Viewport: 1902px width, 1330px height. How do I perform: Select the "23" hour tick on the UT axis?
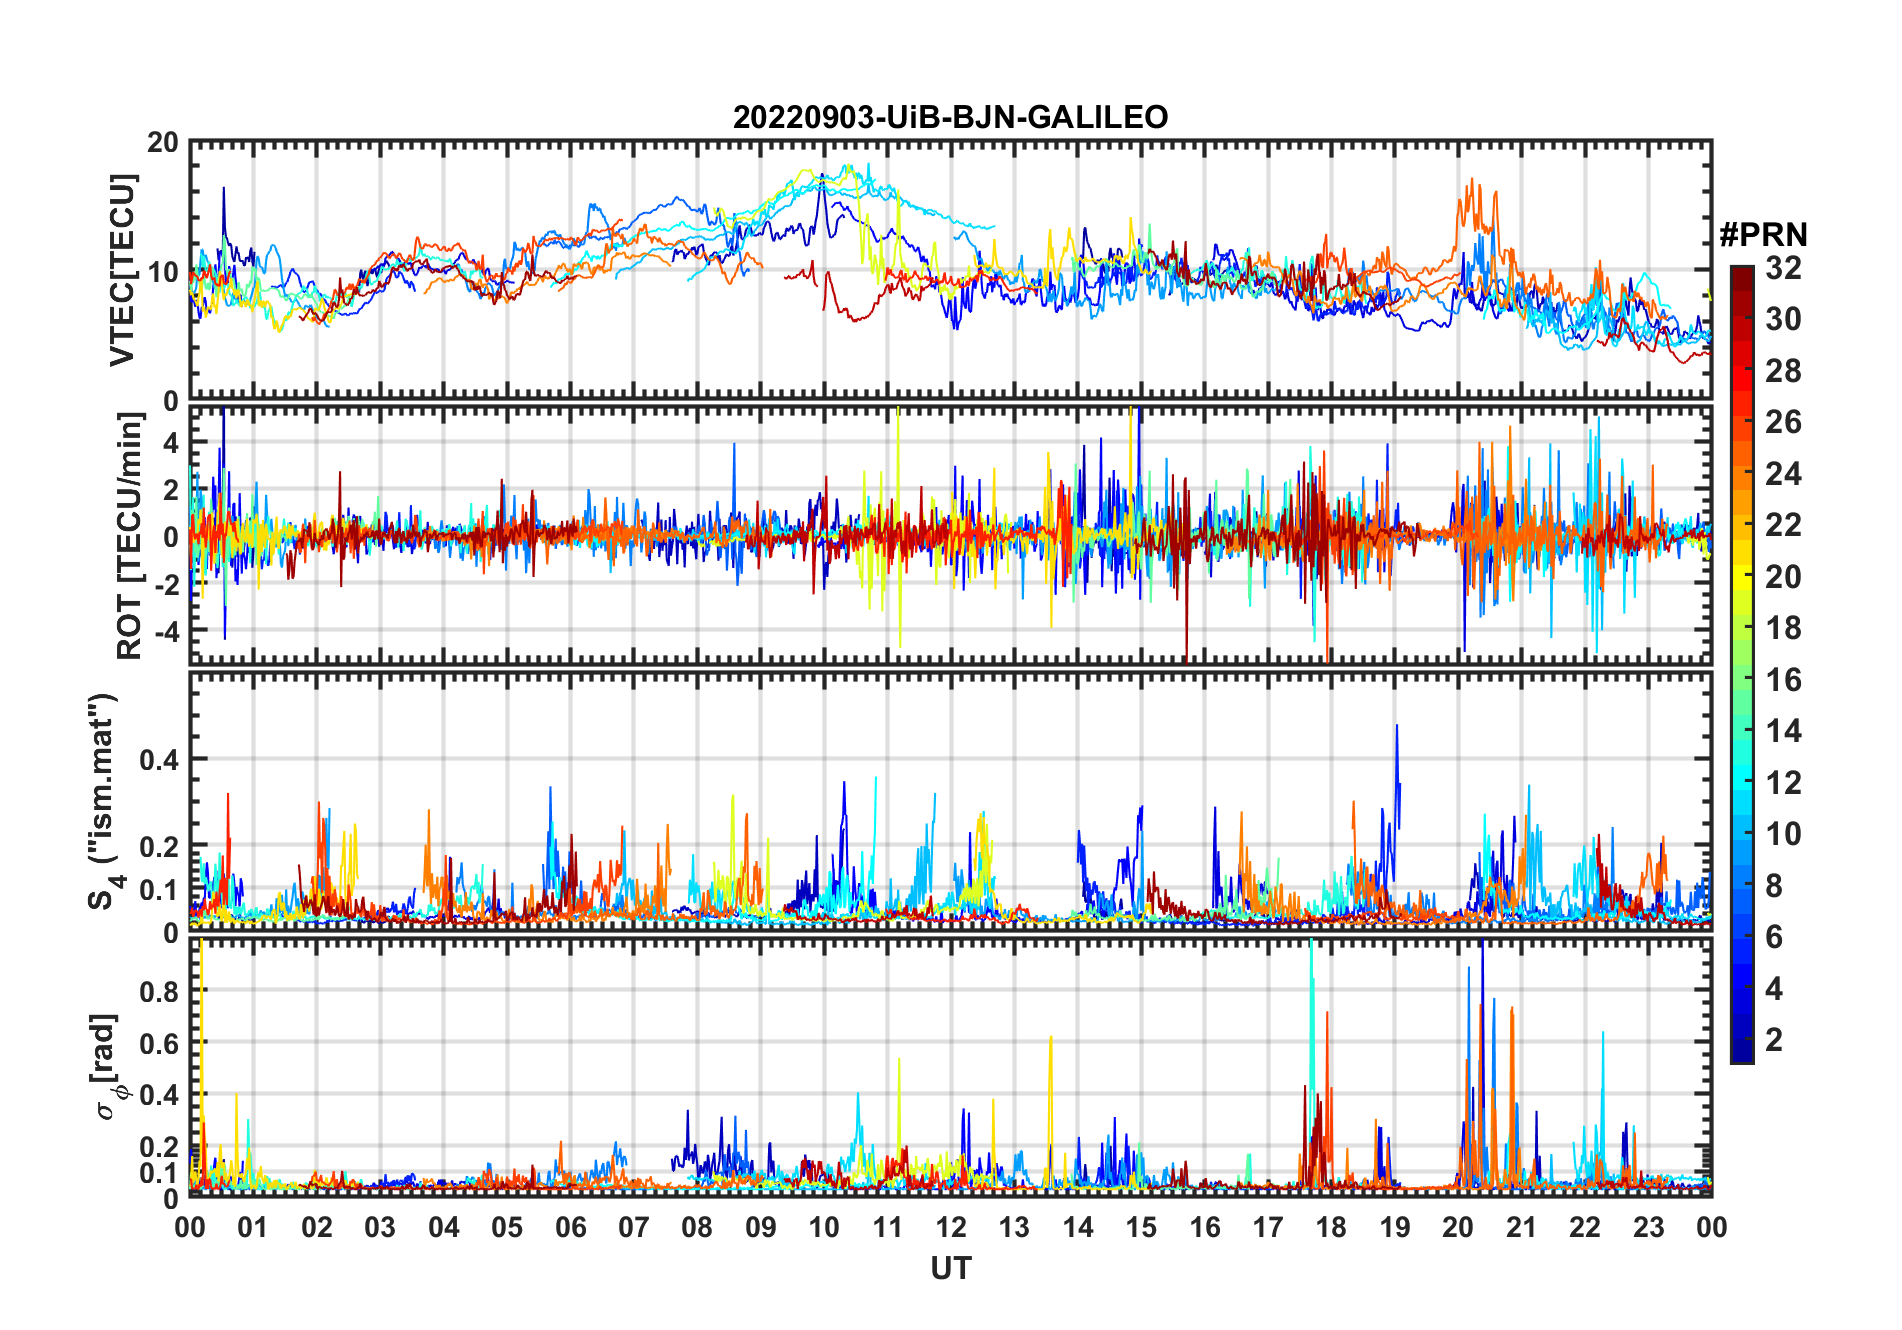click(1648, 1227)
